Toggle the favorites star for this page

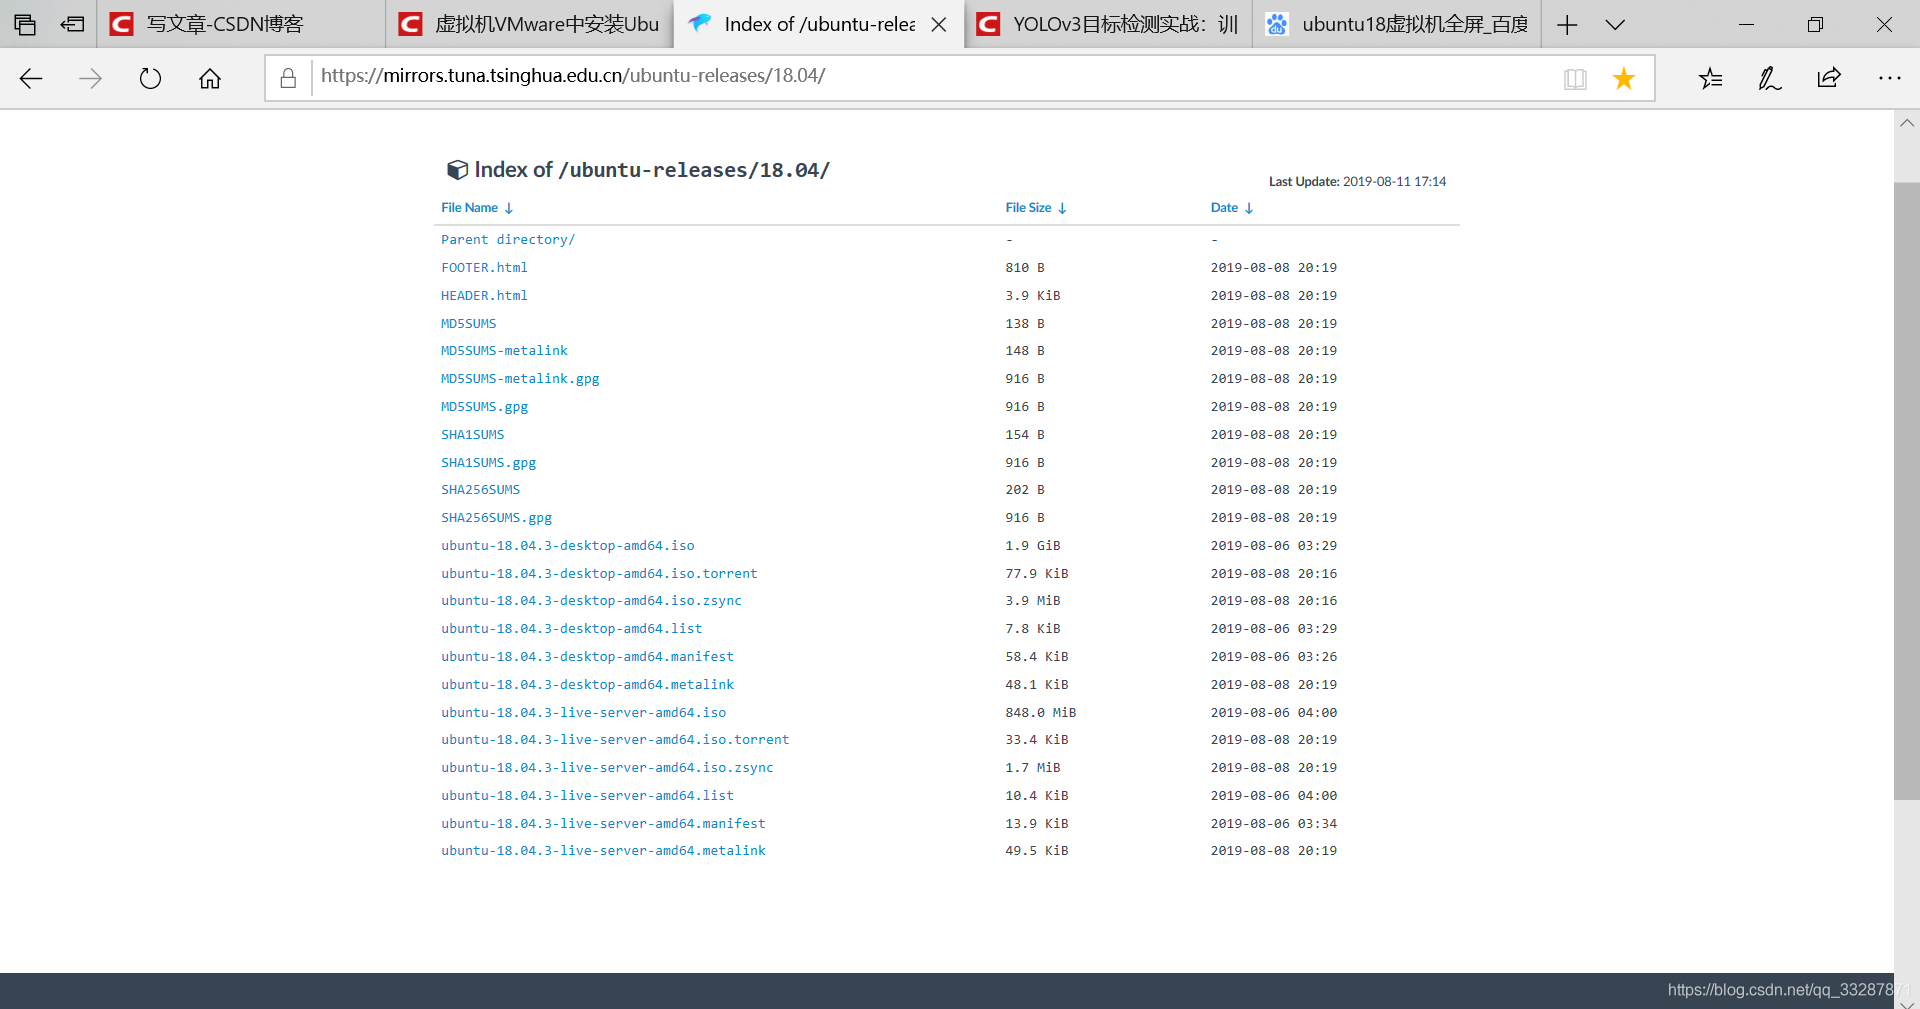(1624, 78)
